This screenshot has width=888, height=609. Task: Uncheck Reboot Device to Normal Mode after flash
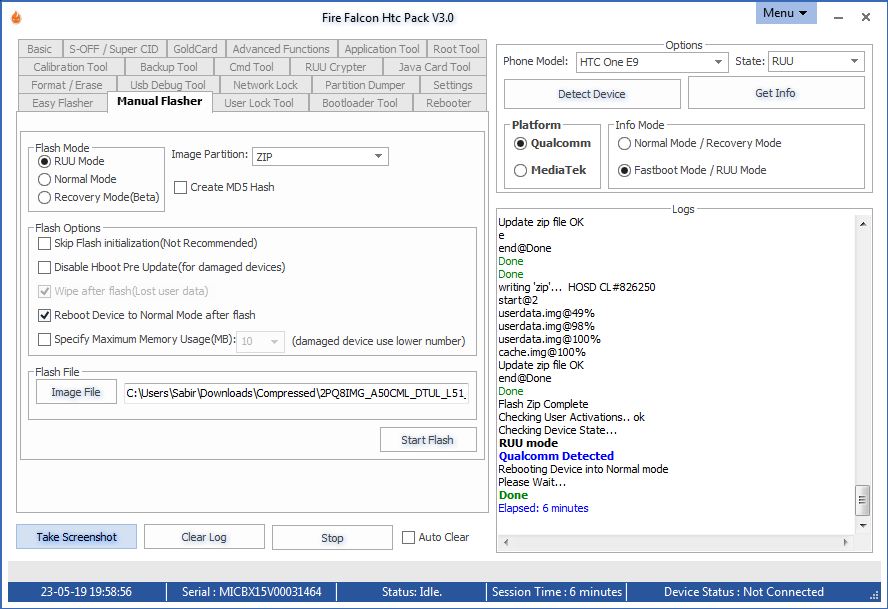147,316
